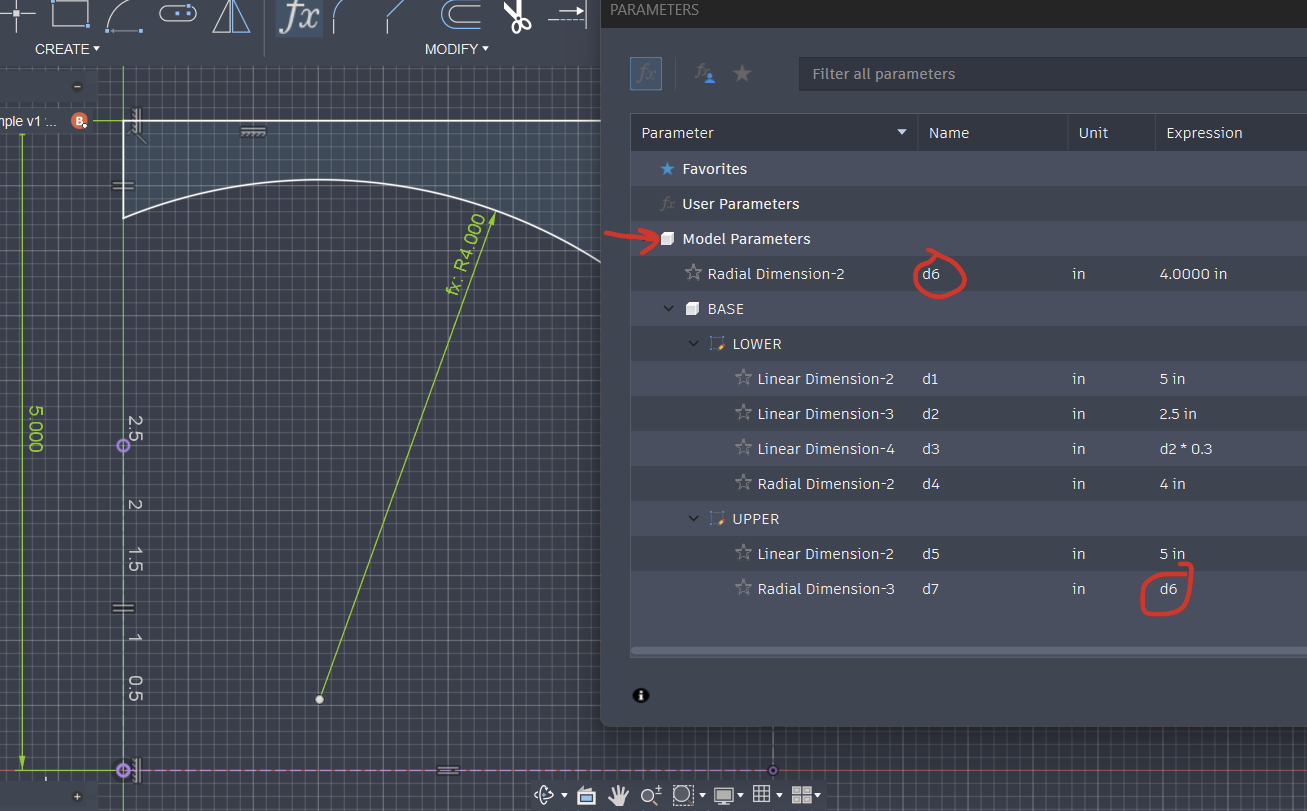Click the info icon in Parameters dialog
This screenshot has height=811, width=1307.
641,695
